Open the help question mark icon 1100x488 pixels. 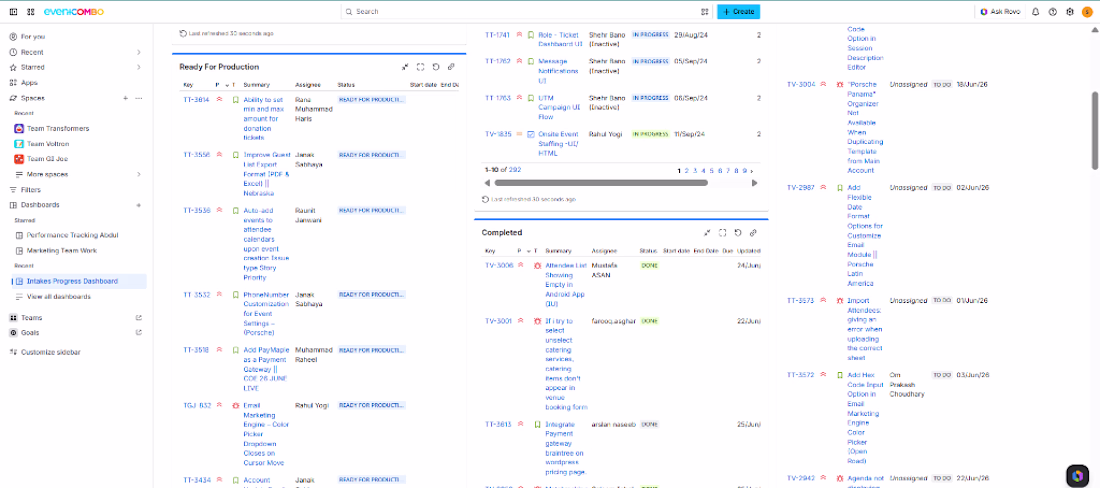point(1052,12)
